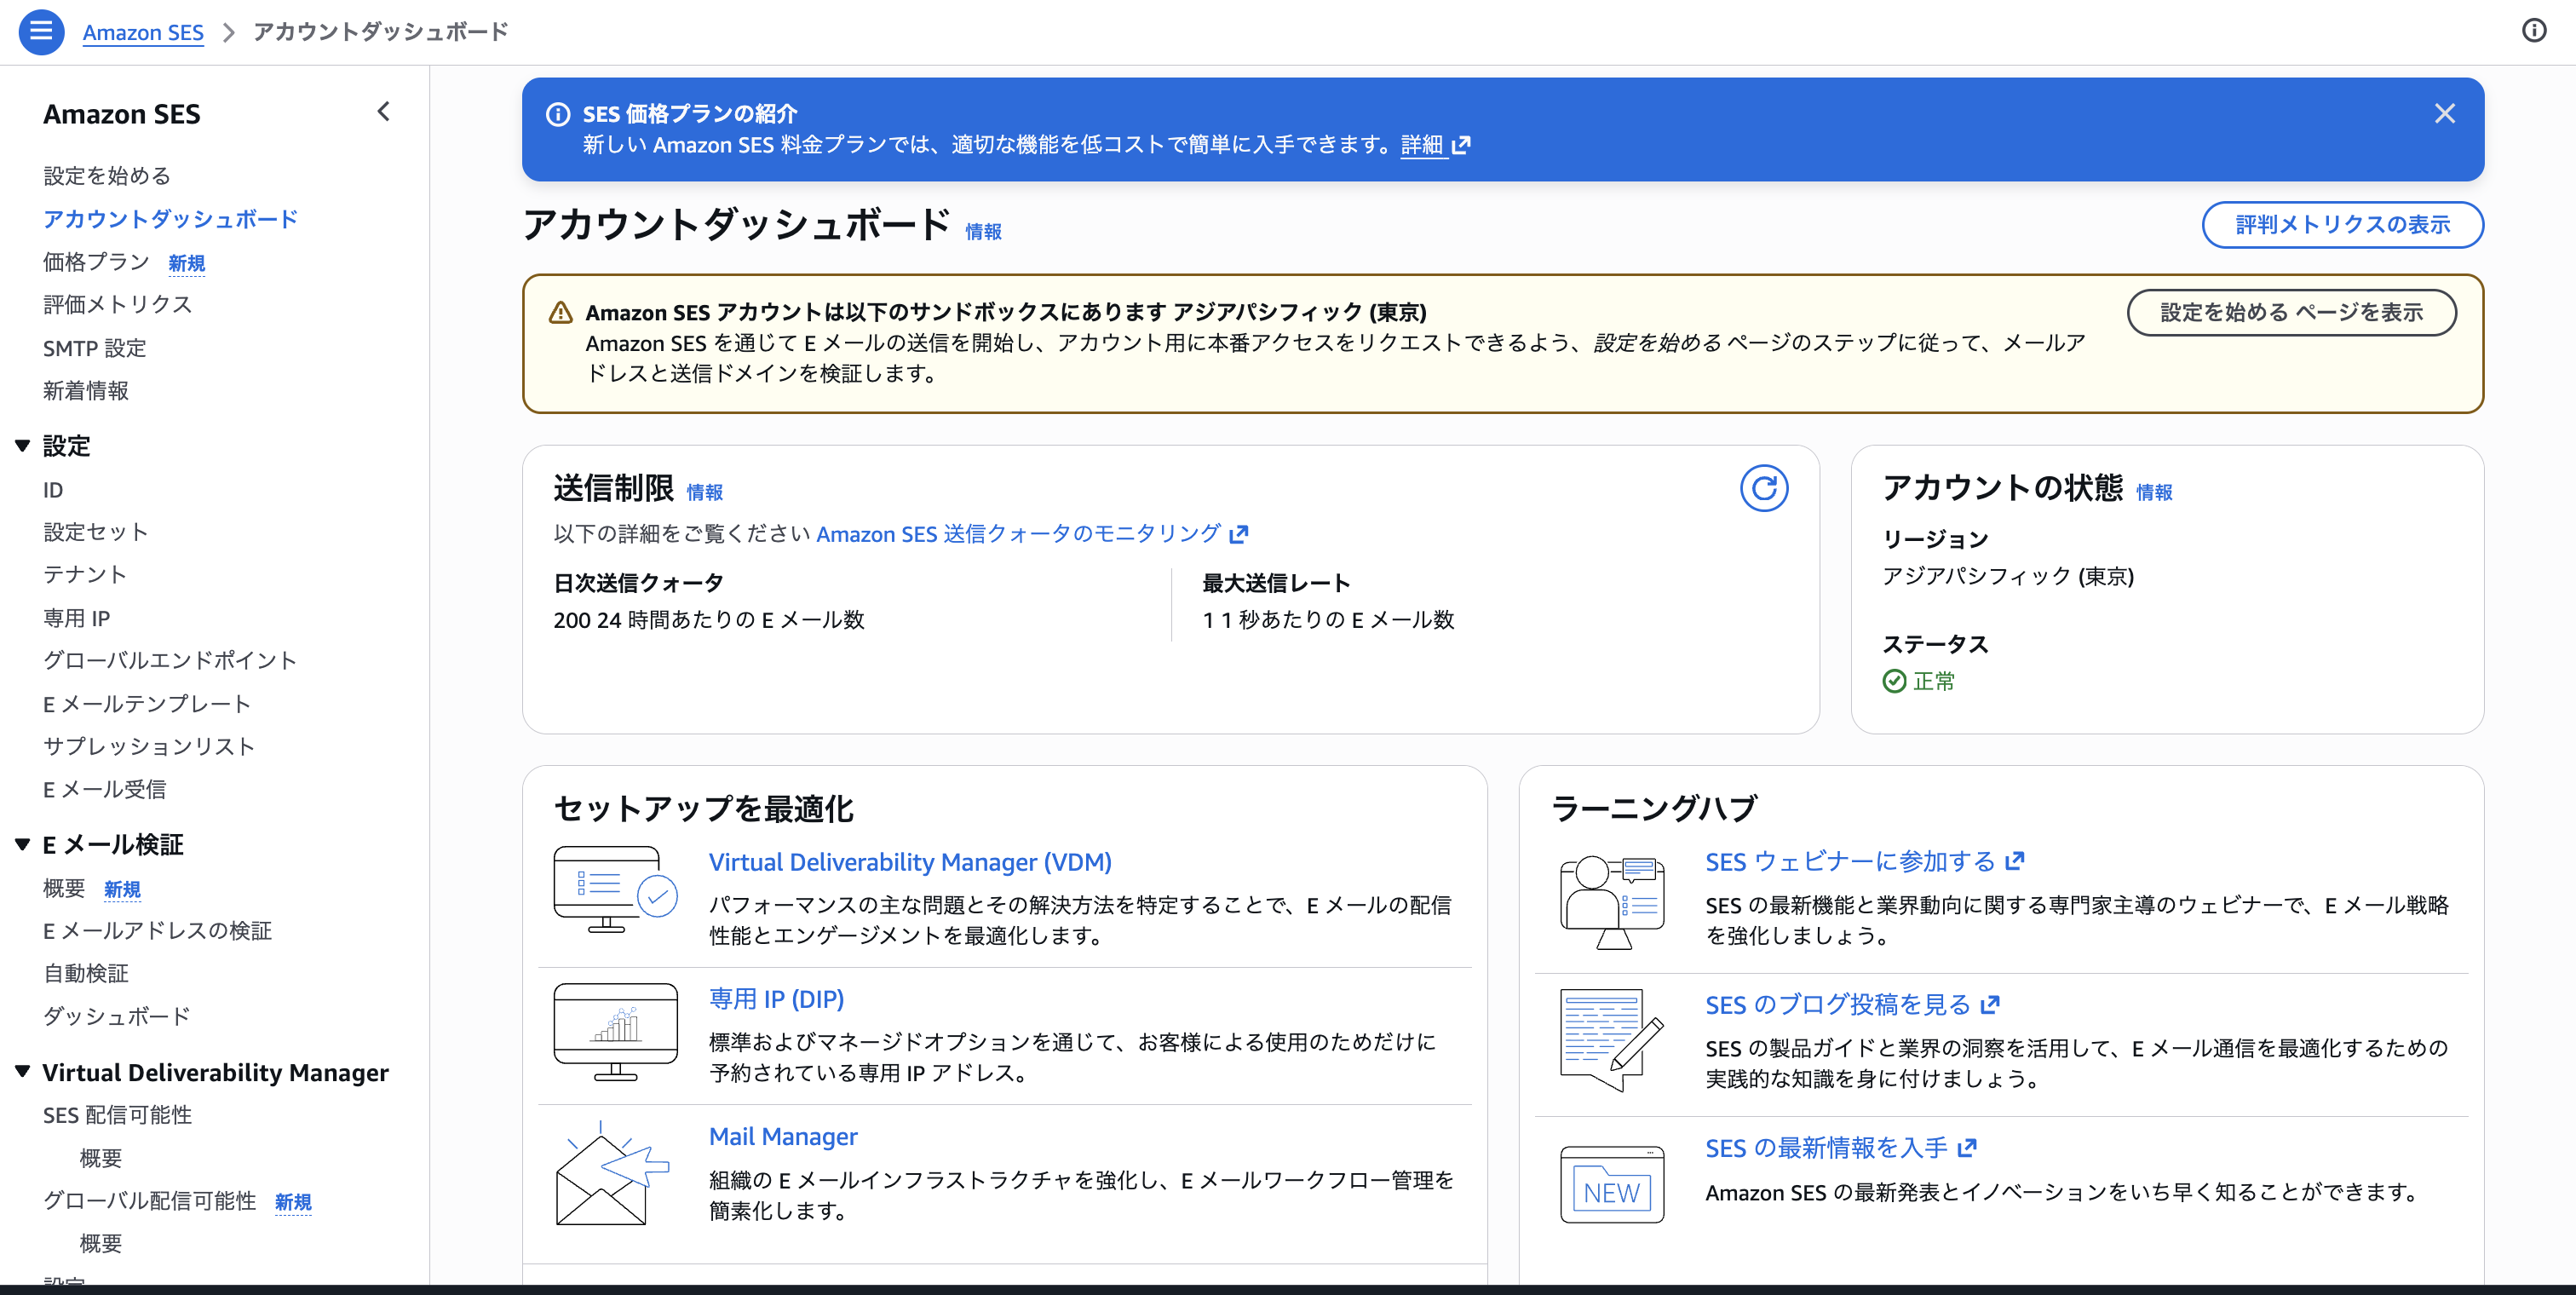The image size is (2576, 1295).
Task: Click the 新規 badge beside E メール検証 概要
Action: pyautogui.click(x=122, y=889)
